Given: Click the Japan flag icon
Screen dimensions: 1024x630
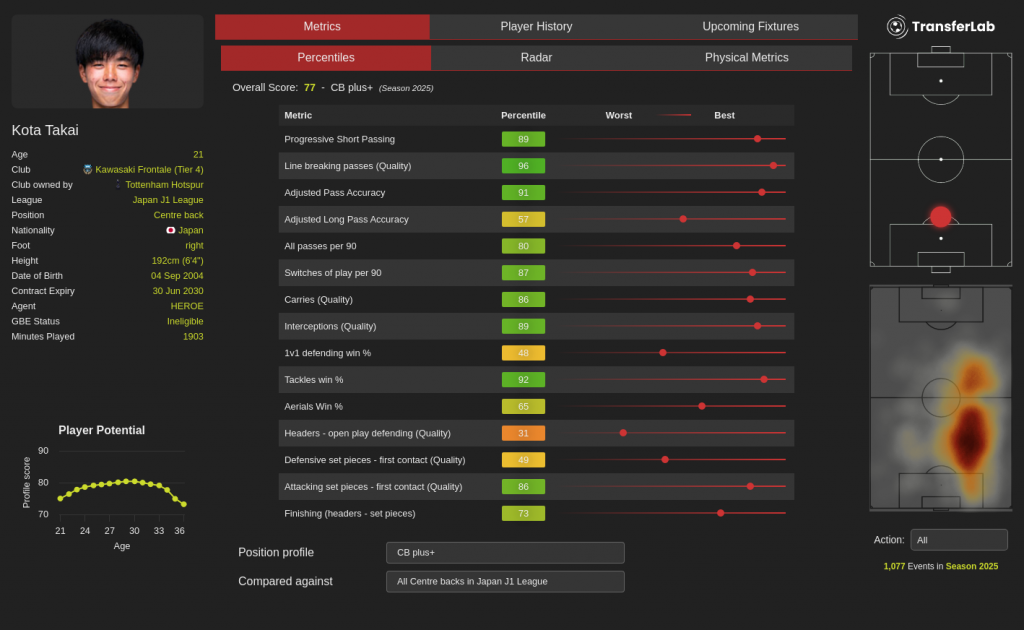Looking at the screenshot, I should coord(171,230).
